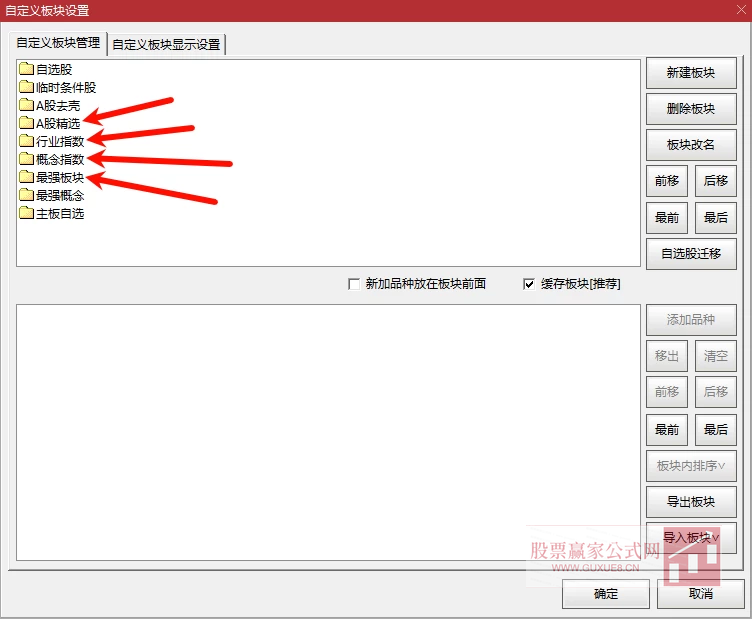Select the 行业指数 block name
This screenshot has width=752, height=619.
(60, 141)
